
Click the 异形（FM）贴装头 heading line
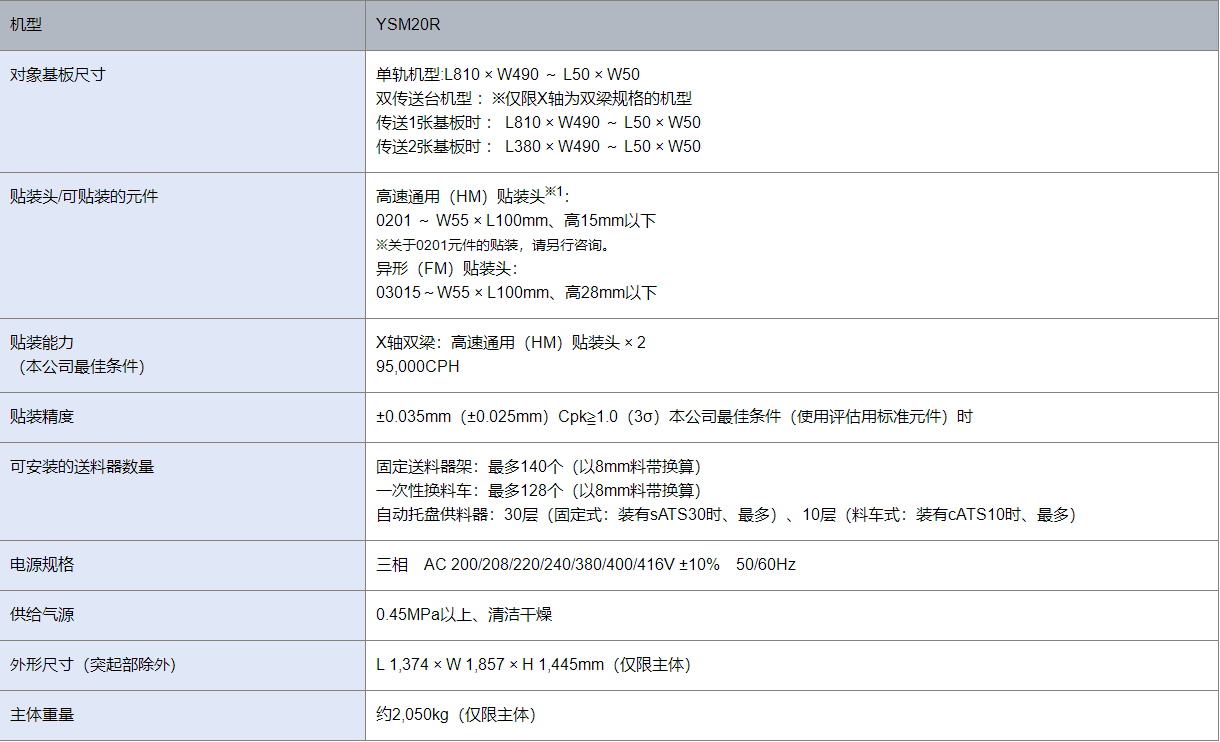tap(447, 269)
